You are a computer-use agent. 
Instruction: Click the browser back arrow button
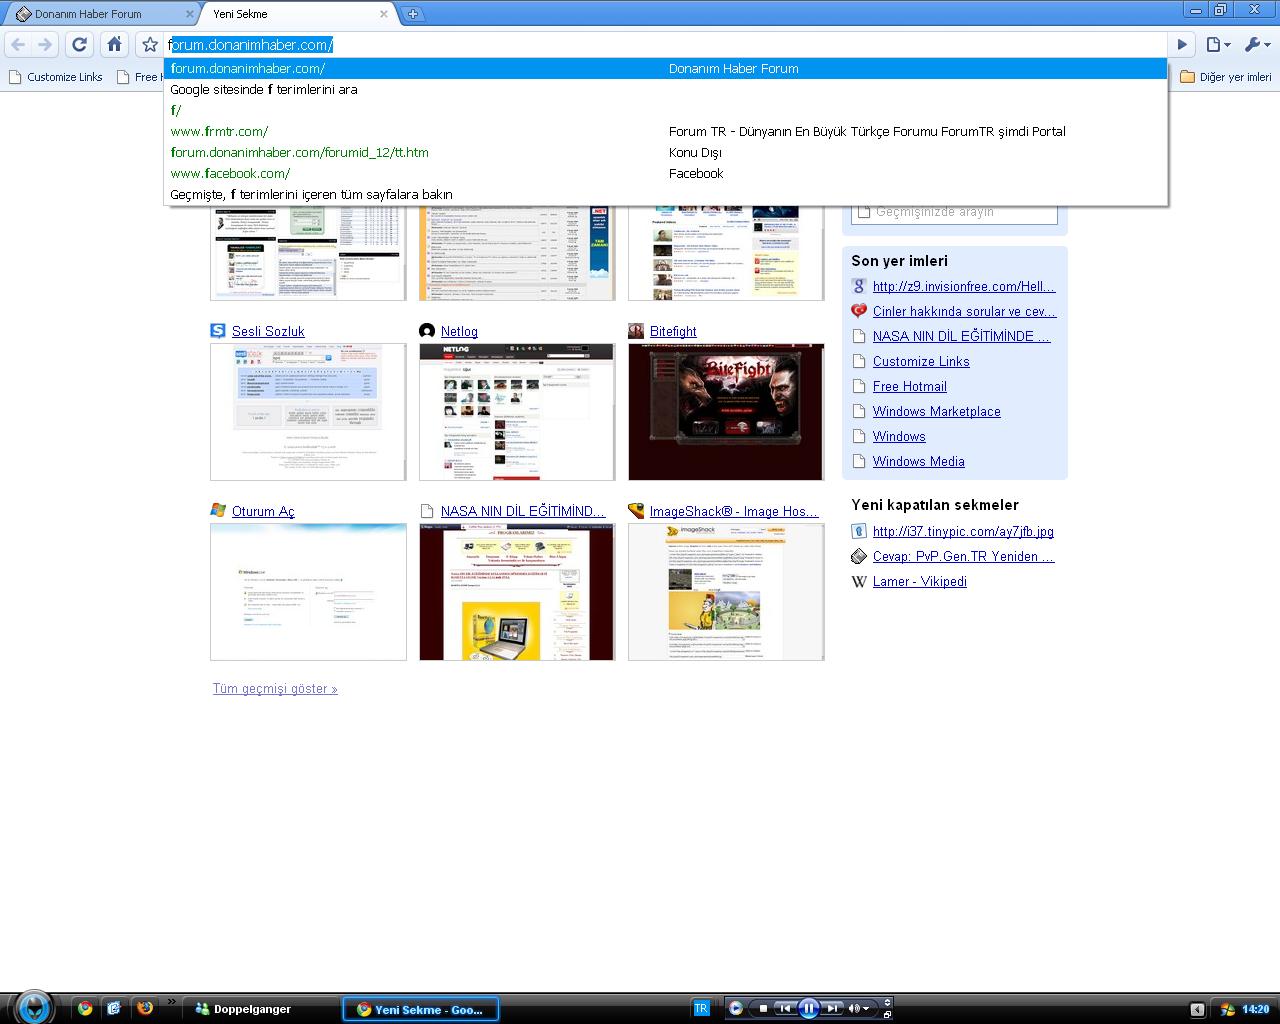(18, 44)
